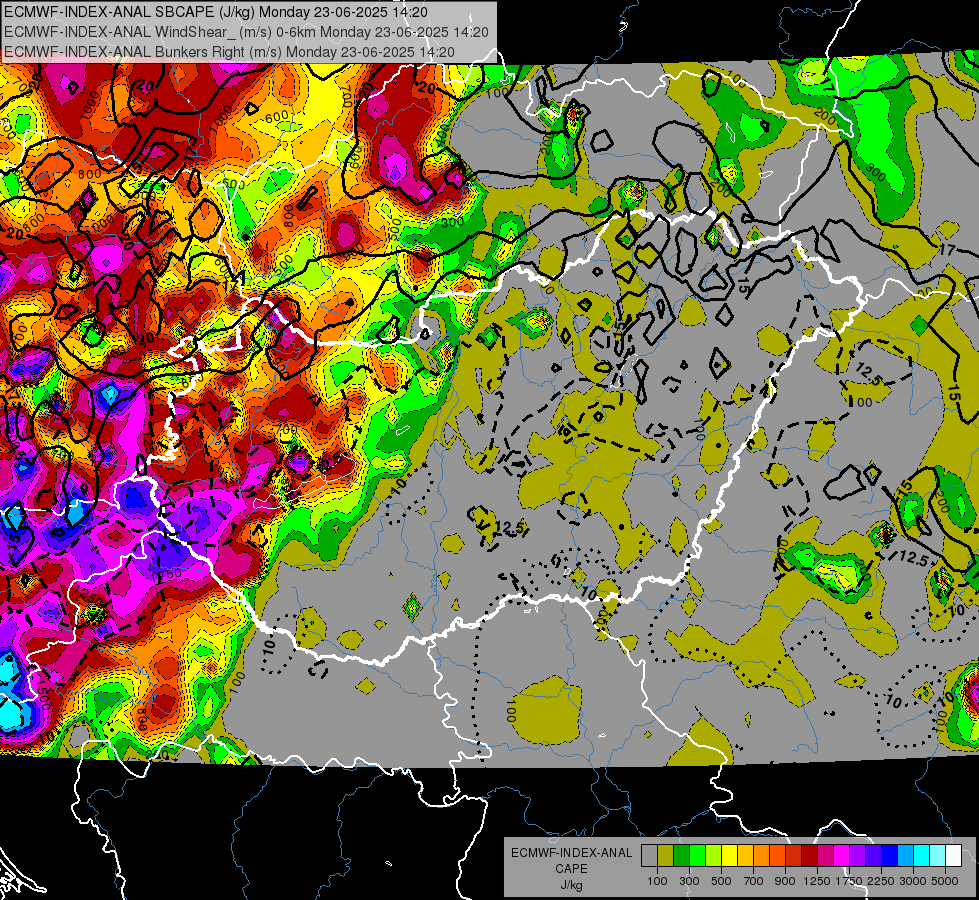Viewport: 979px width, 900px height.
Task: Click the 100 tick label under the legend
Action: tap(657, 881)
